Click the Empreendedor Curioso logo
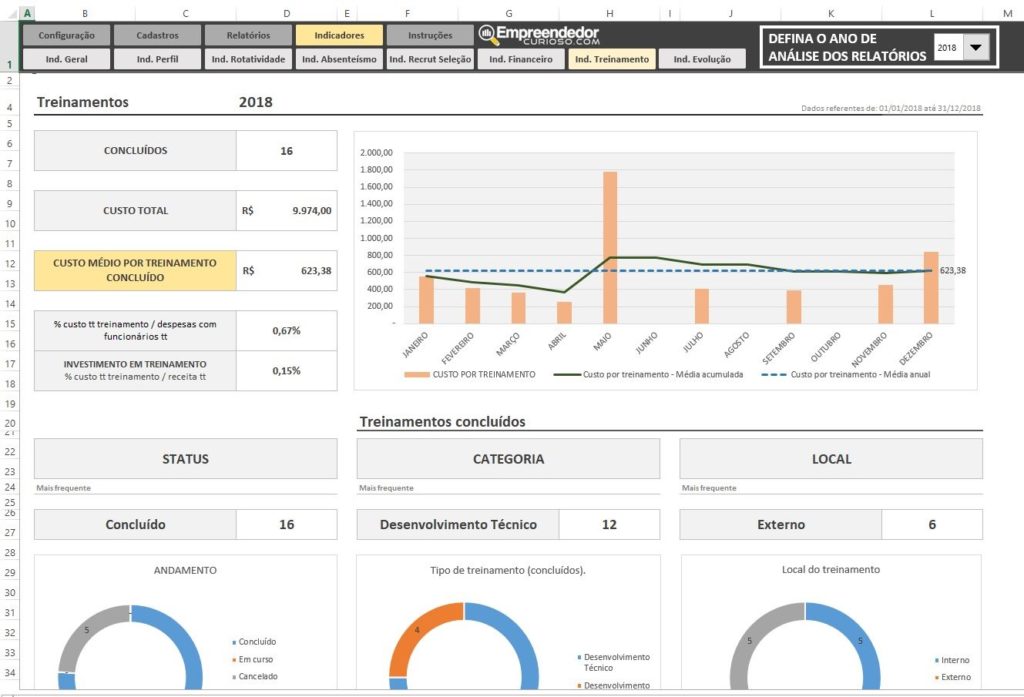Viewport: 1024px width, 697px height. pos(539,35)
